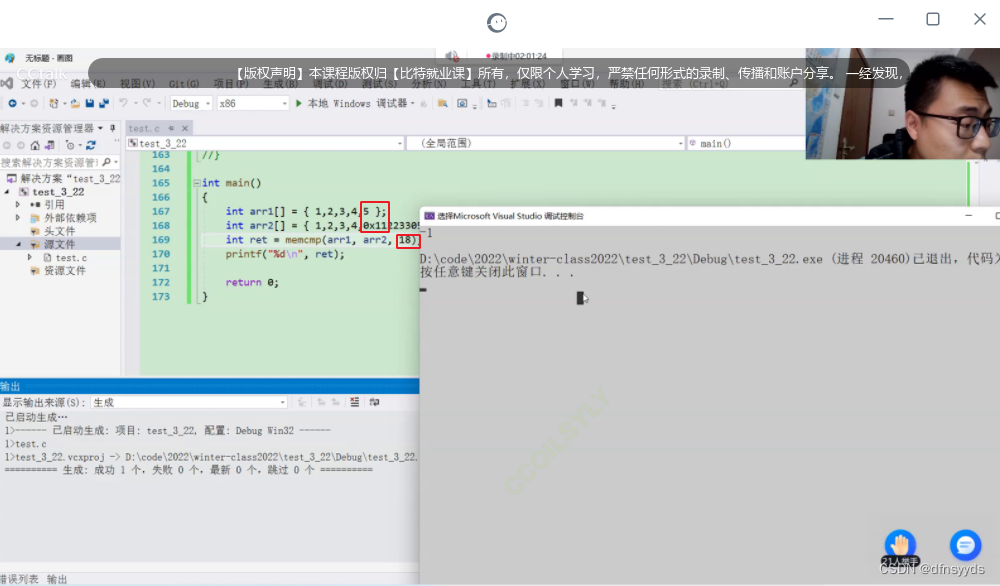Toggle the bookmark icon in the toolbar

[558, 103]
